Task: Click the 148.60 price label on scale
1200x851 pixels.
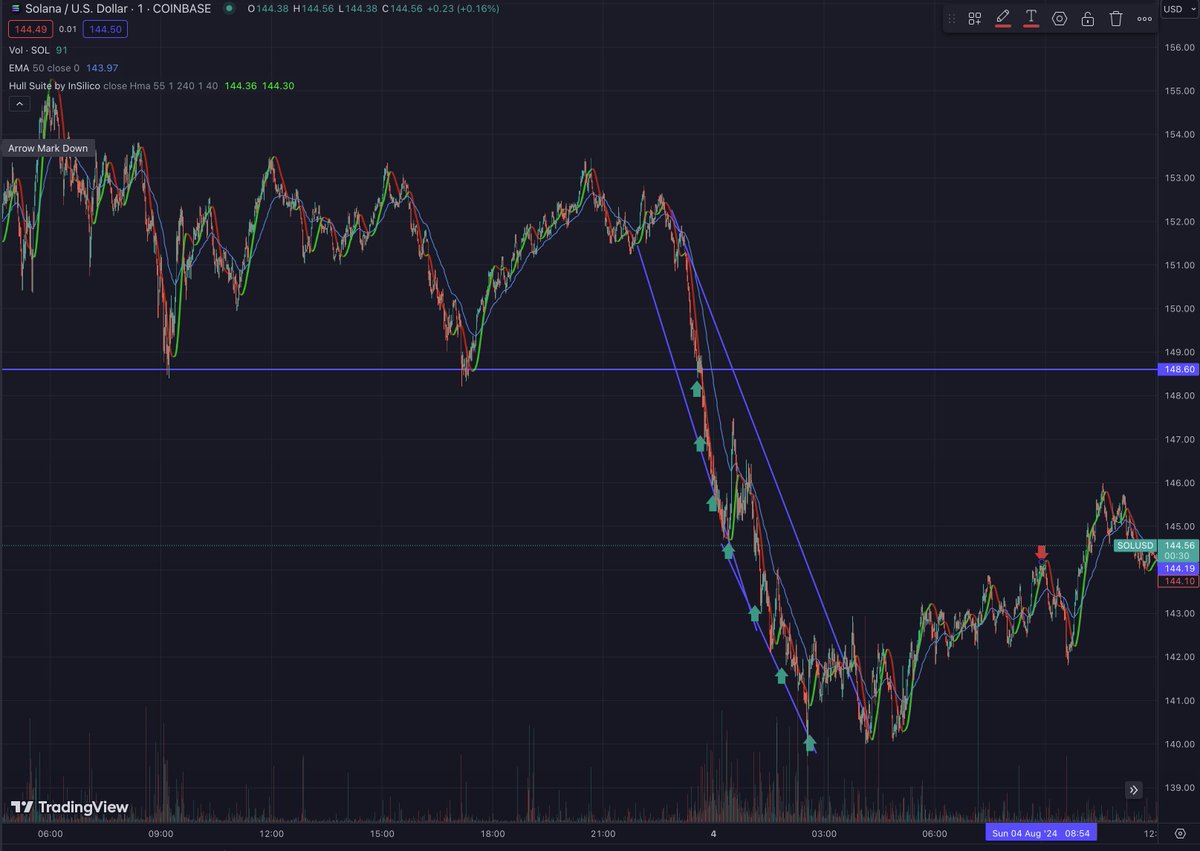Action: click(x=1179, y=370)
